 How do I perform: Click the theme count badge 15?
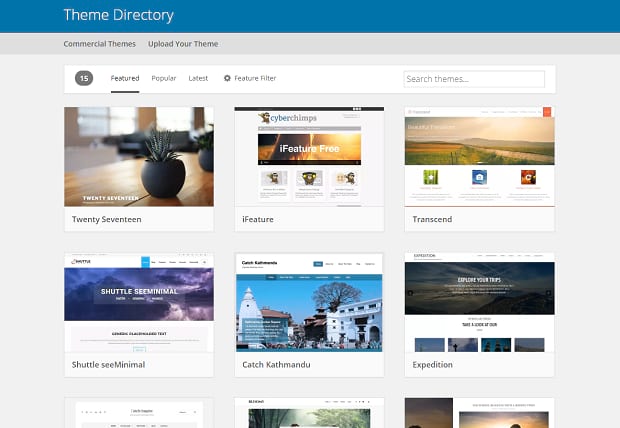click(x=84, y=78)
